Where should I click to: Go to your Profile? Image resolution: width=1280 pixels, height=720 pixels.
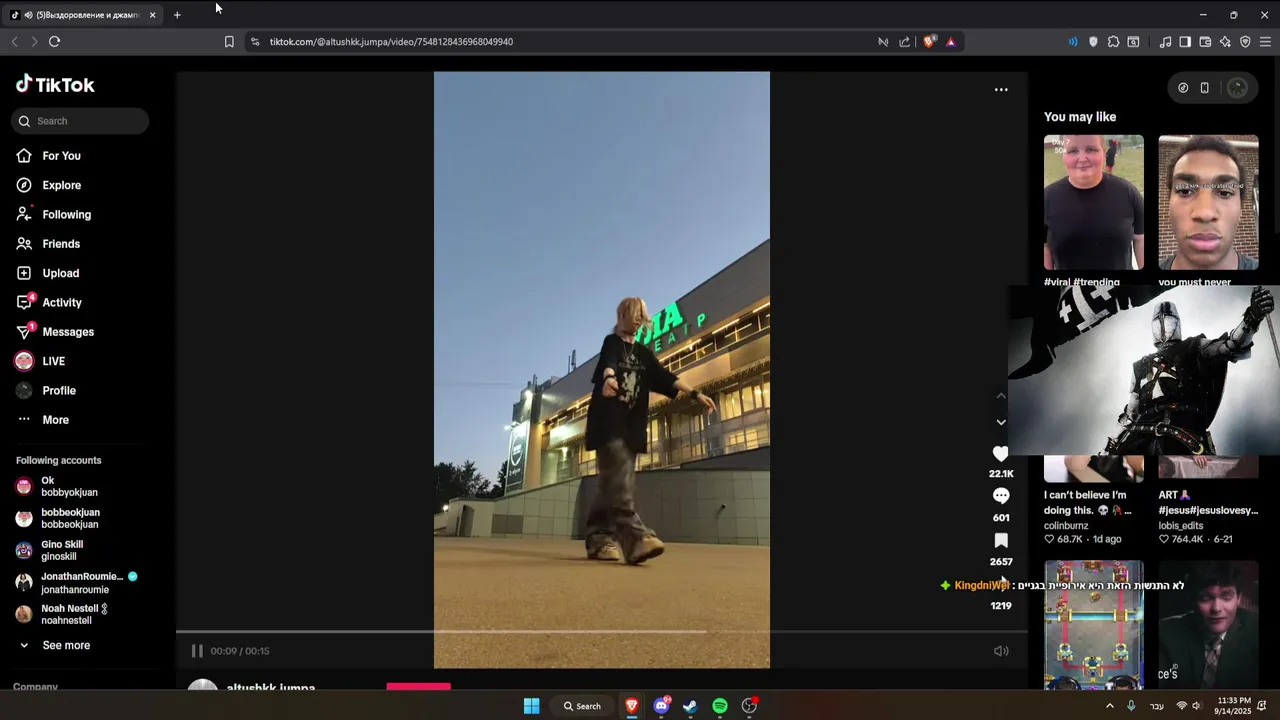(59, 391)
